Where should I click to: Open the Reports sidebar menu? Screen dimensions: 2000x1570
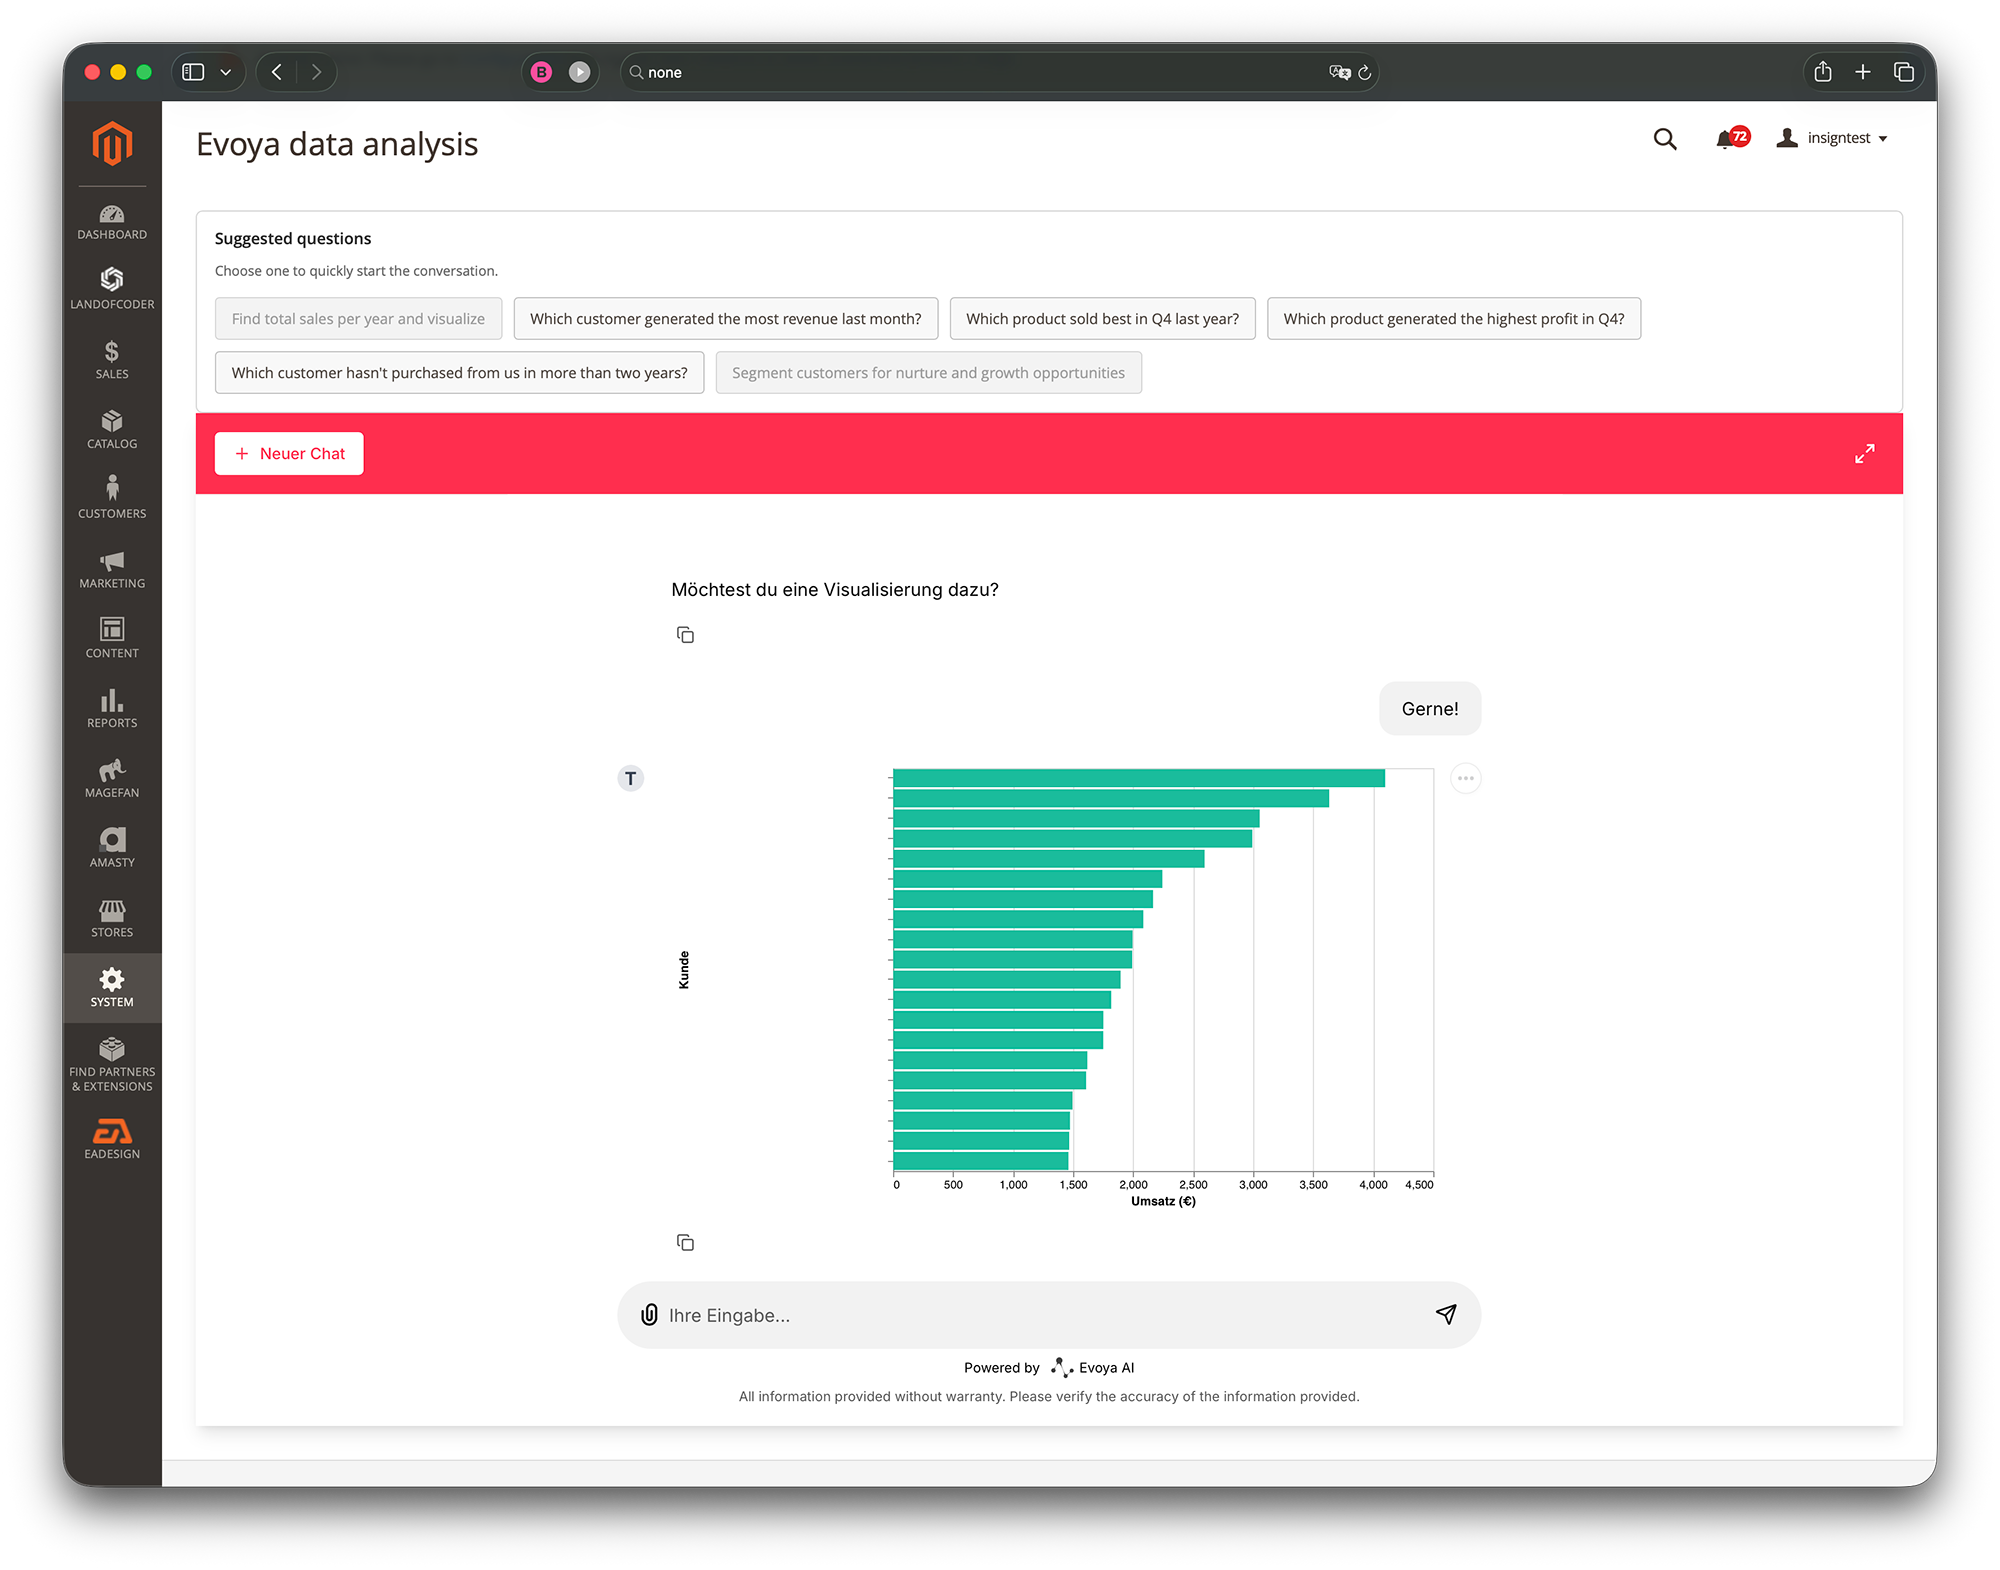(112, 708)
